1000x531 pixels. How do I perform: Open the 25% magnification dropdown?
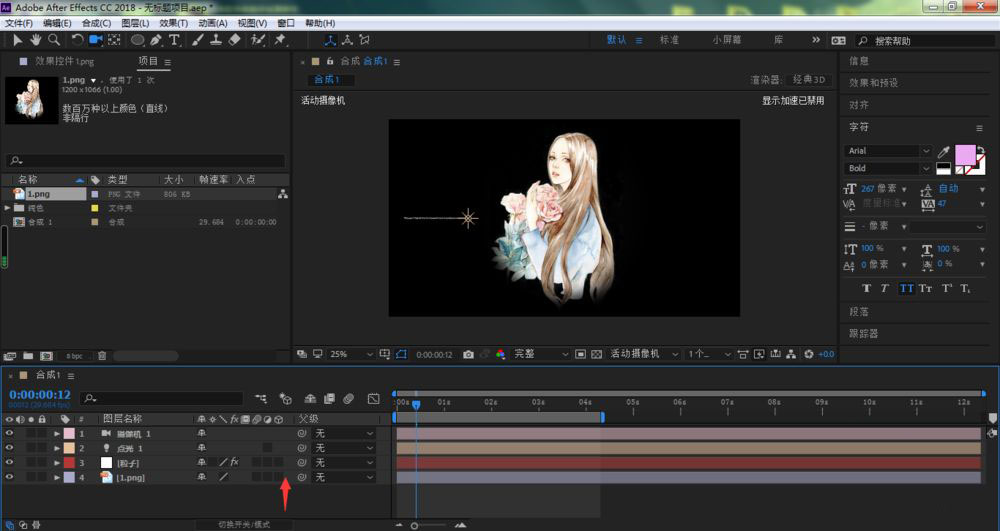(x=351, y=354)
